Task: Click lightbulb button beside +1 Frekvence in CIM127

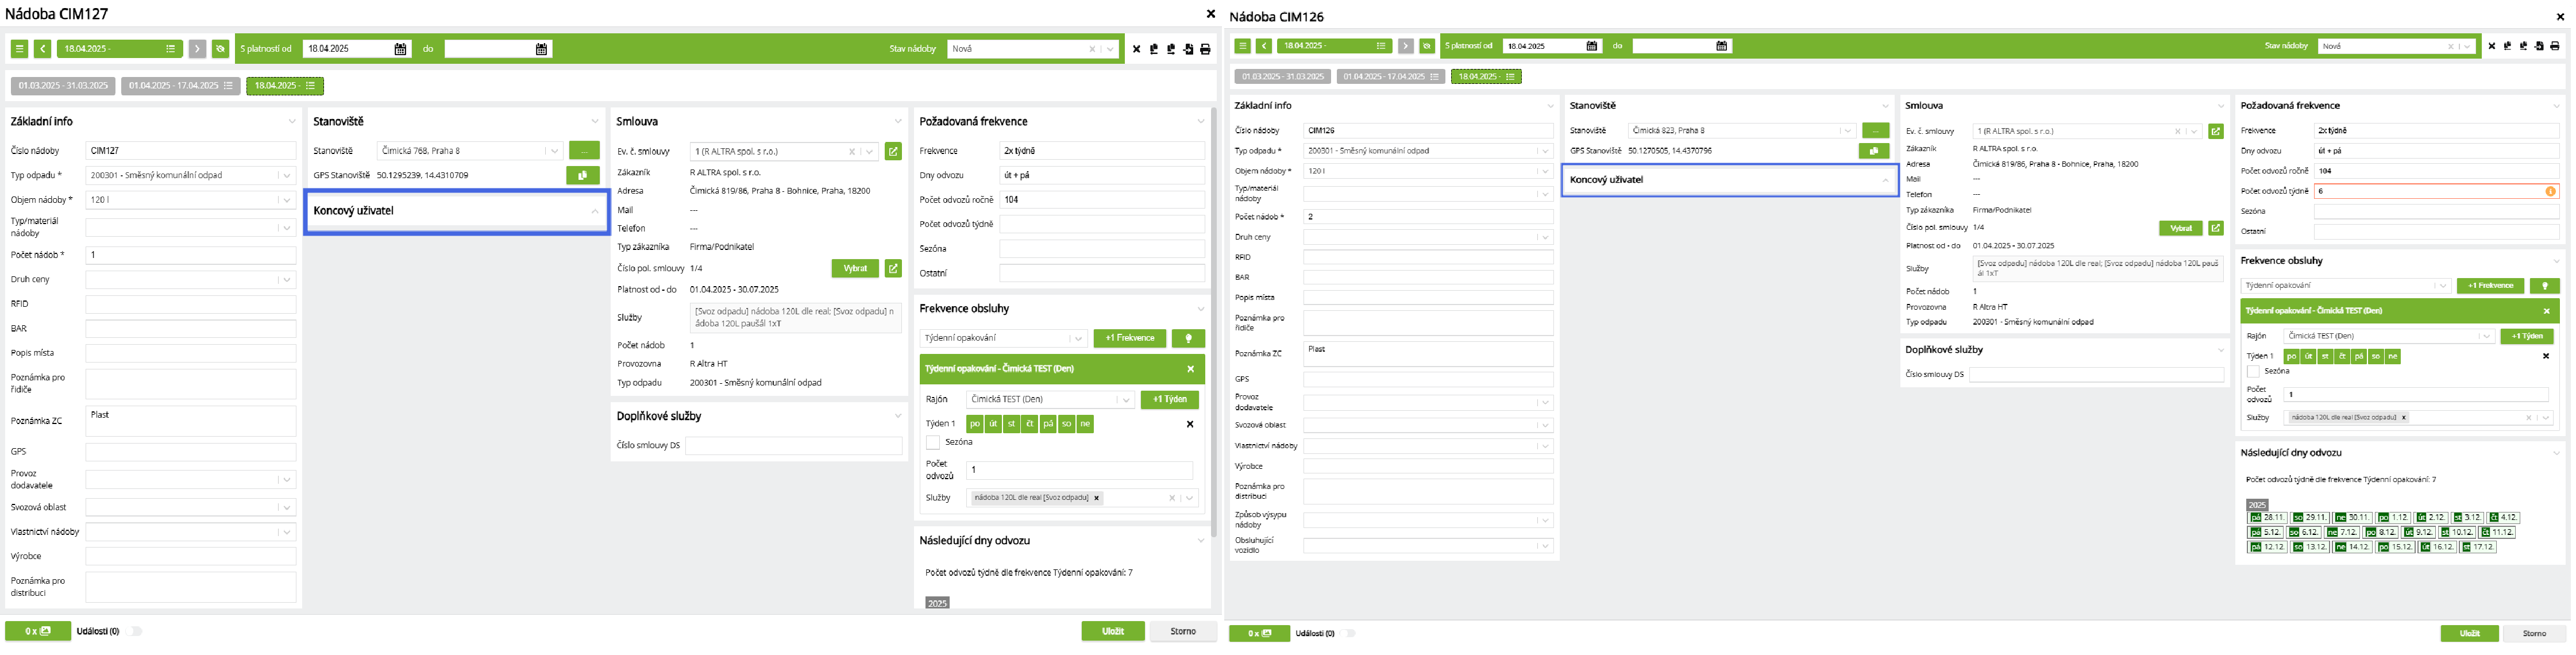Action: (x=1188, y=339)
